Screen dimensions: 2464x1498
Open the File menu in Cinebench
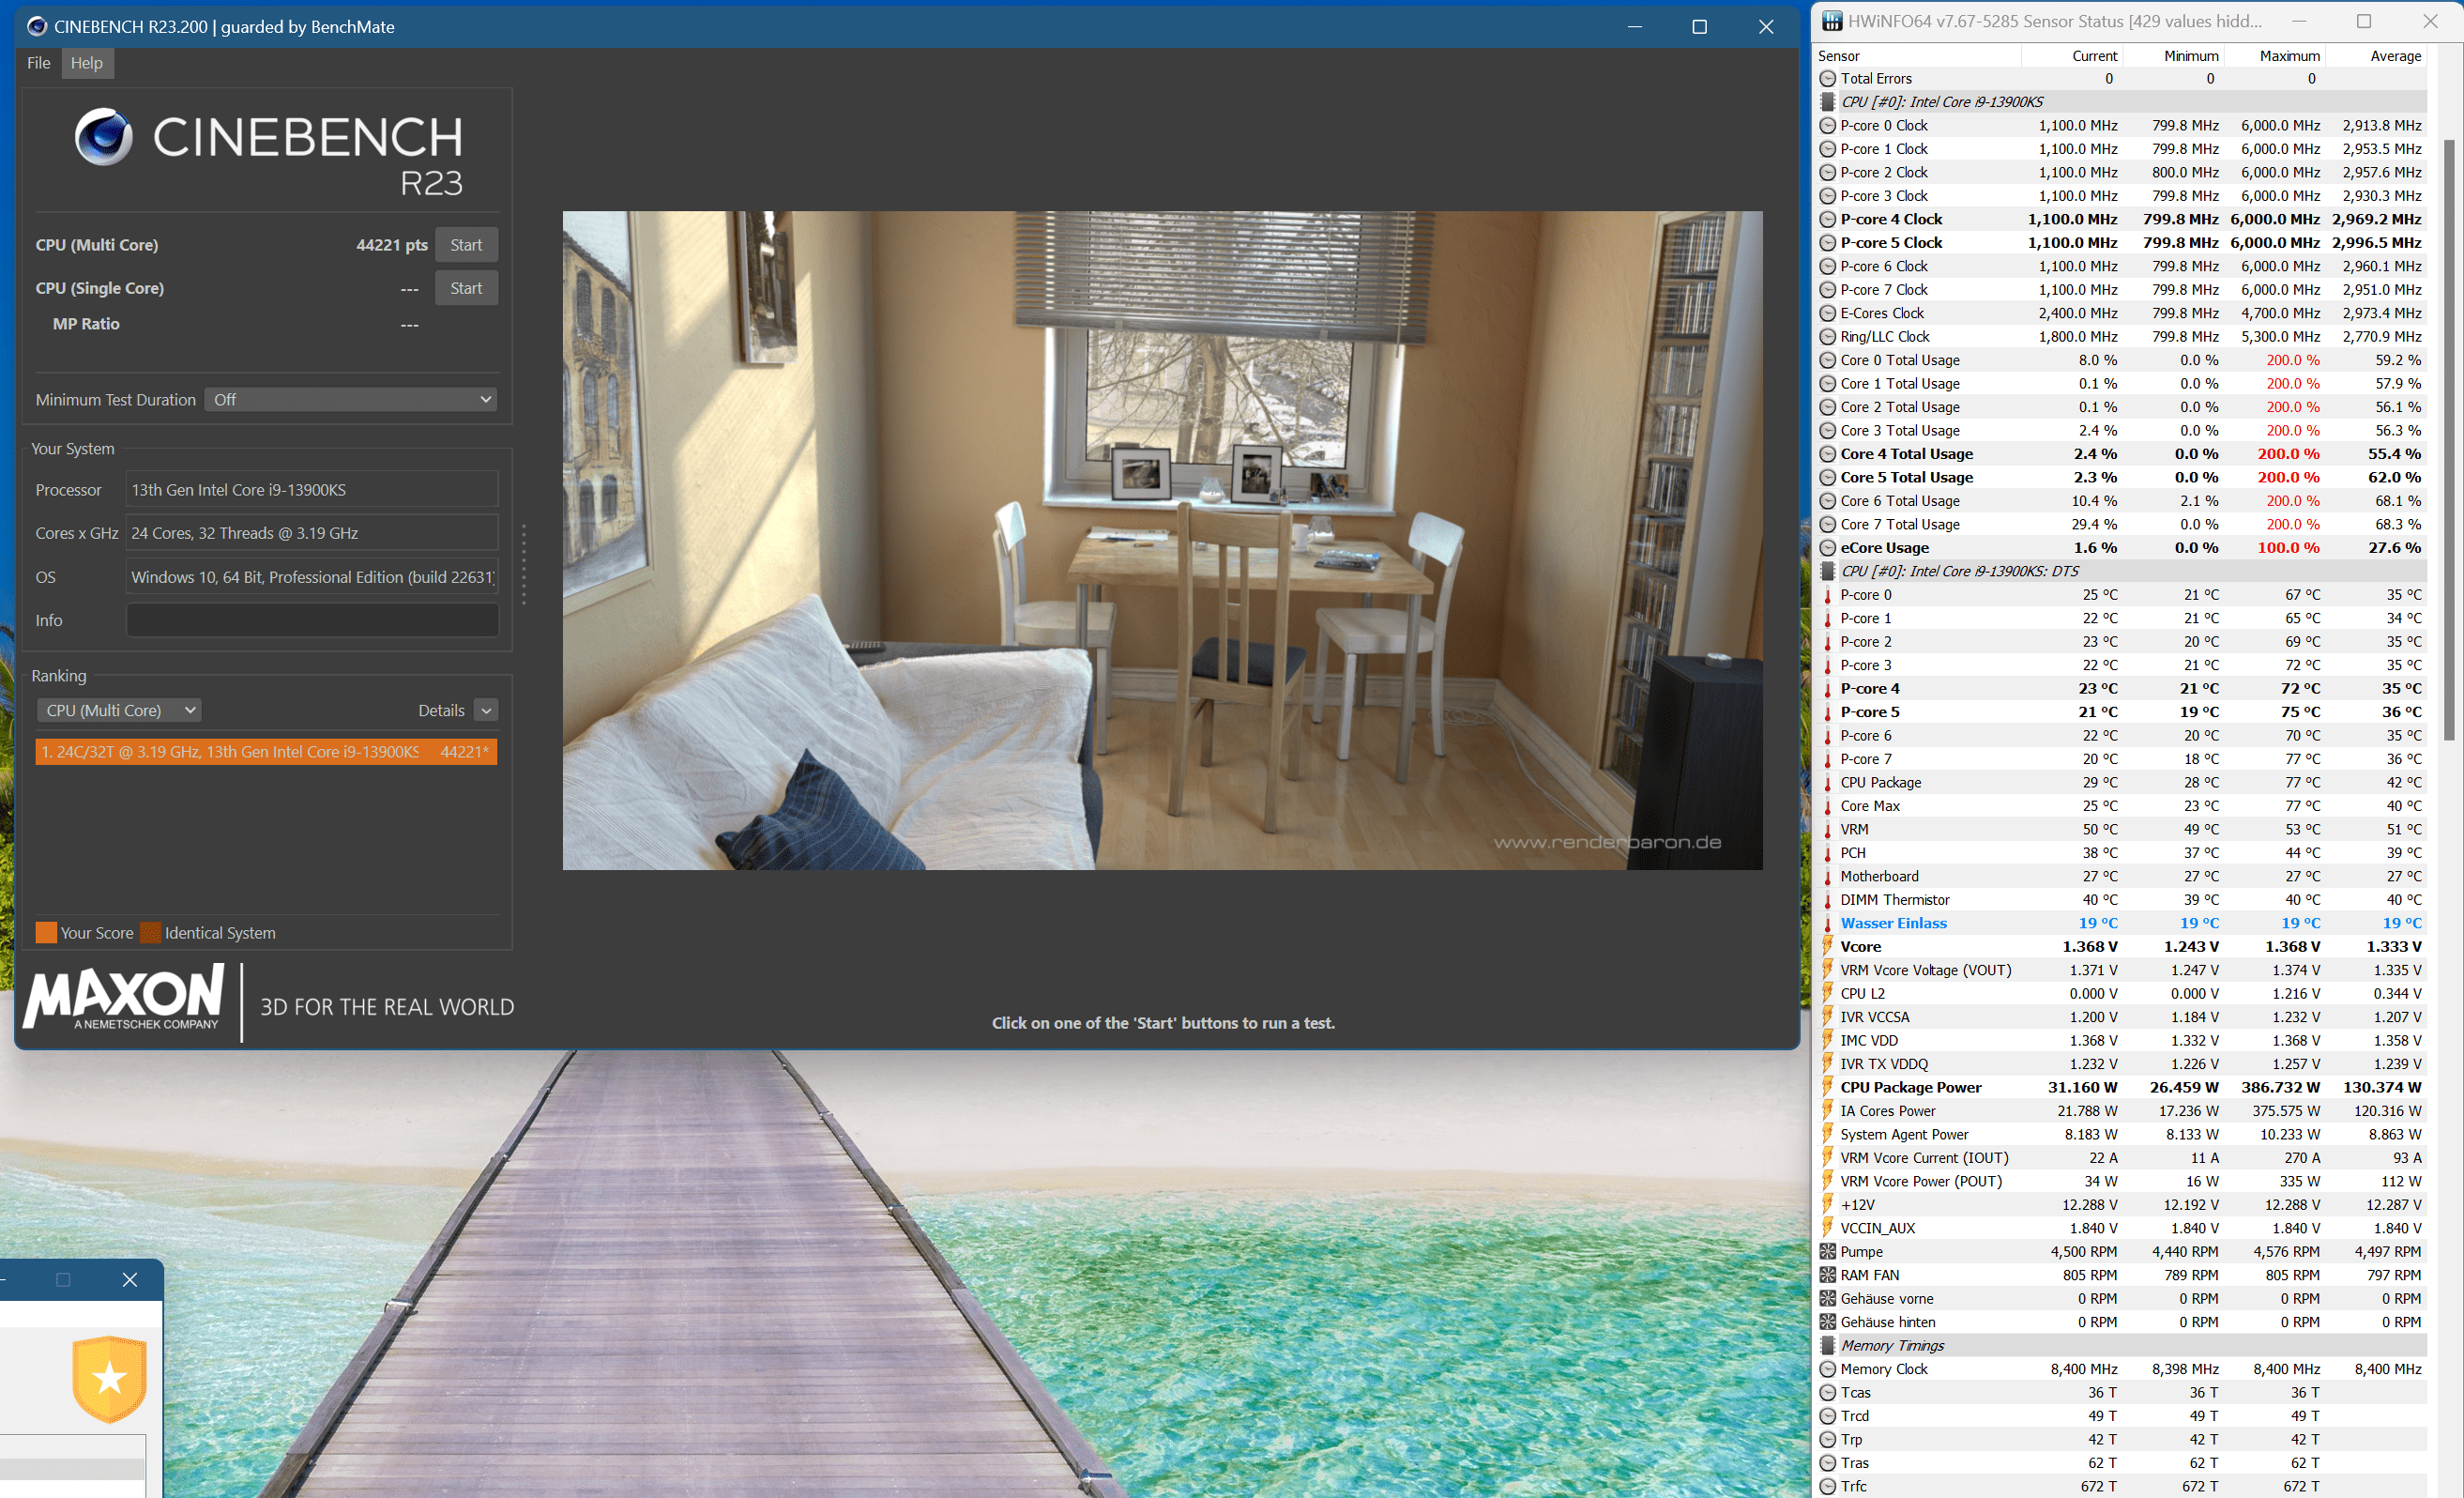tap(38, 63)
